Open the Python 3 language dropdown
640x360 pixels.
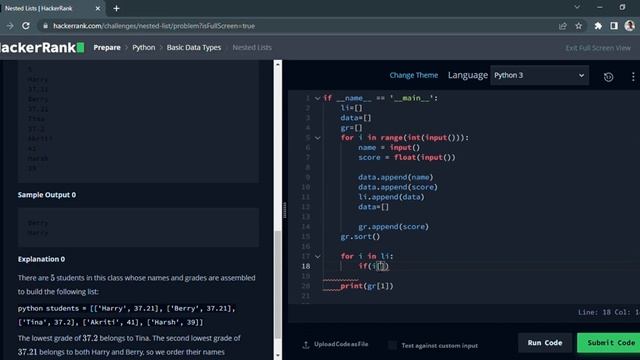coord(539,75)
